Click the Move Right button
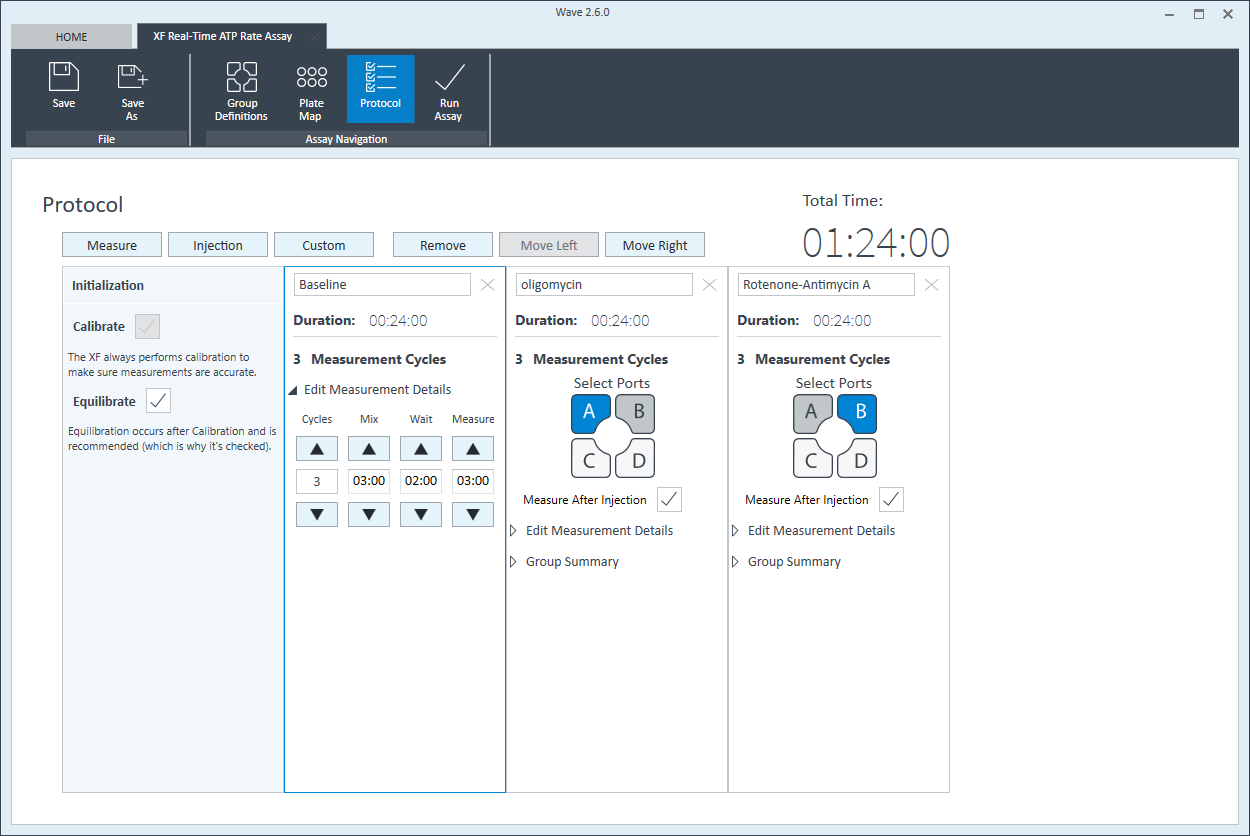 654,245
